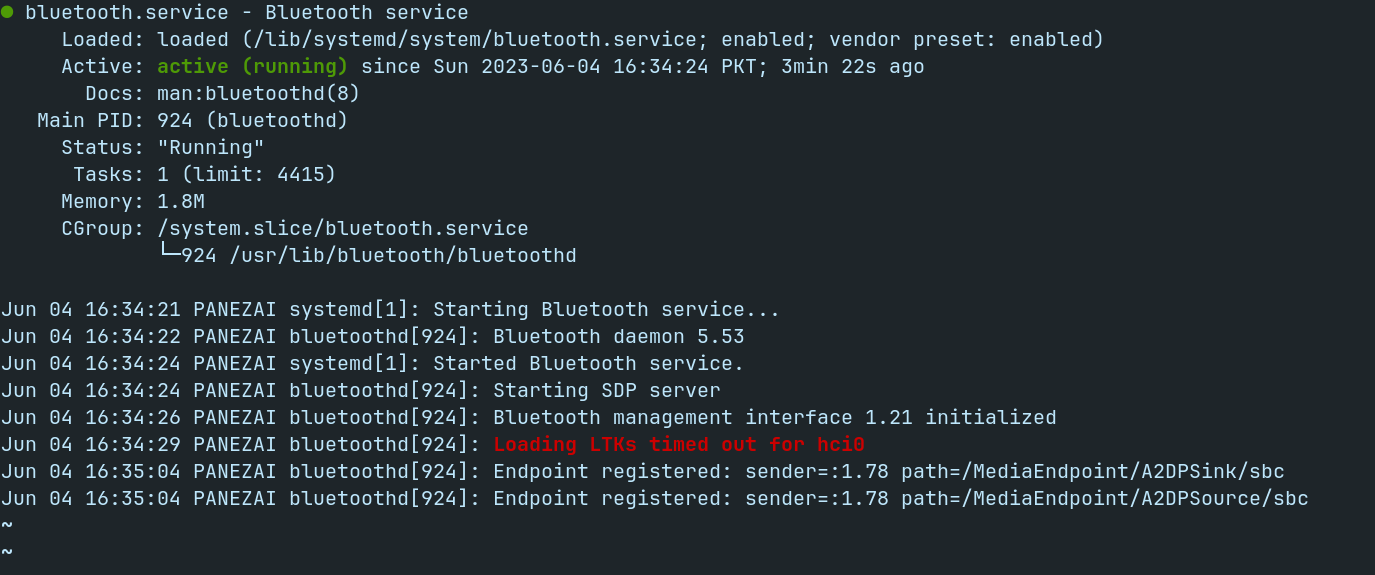Click the "Running" status value
The width and height of the screenshot is (1375, 575).
click(211, 148)
